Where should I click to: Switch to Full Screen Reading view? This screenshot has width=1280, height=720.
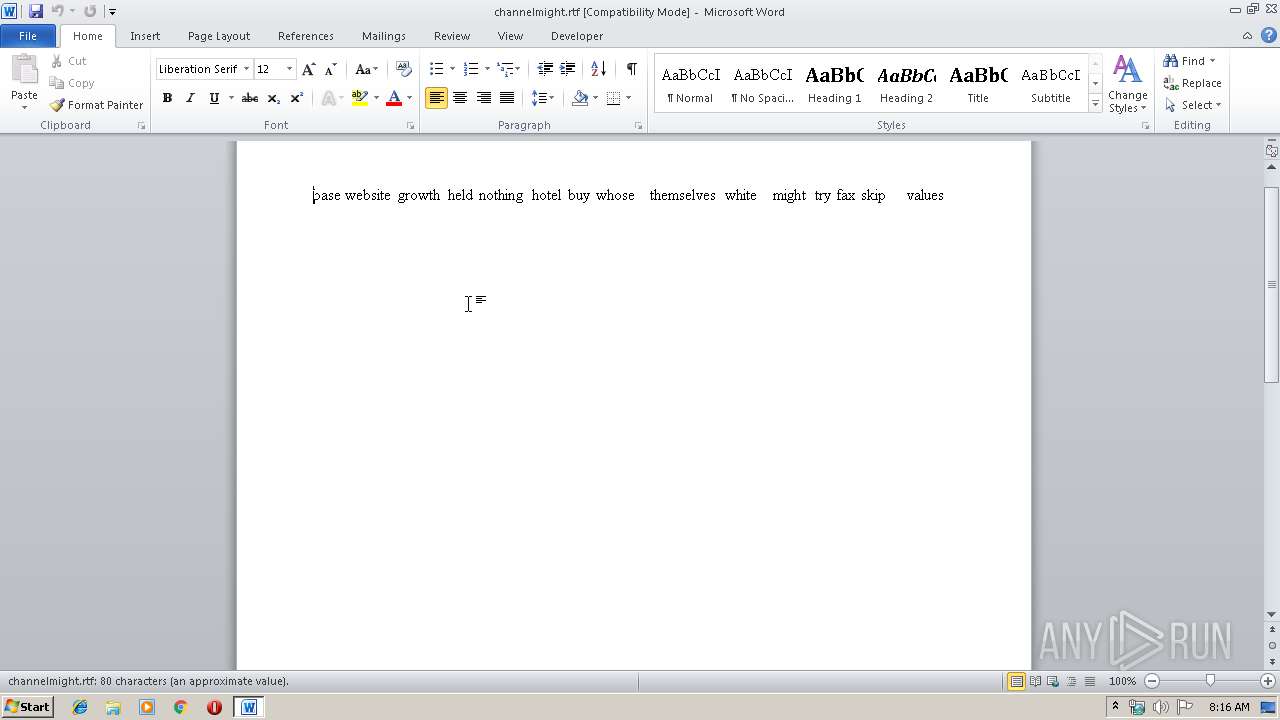(x=1035, y=681)
